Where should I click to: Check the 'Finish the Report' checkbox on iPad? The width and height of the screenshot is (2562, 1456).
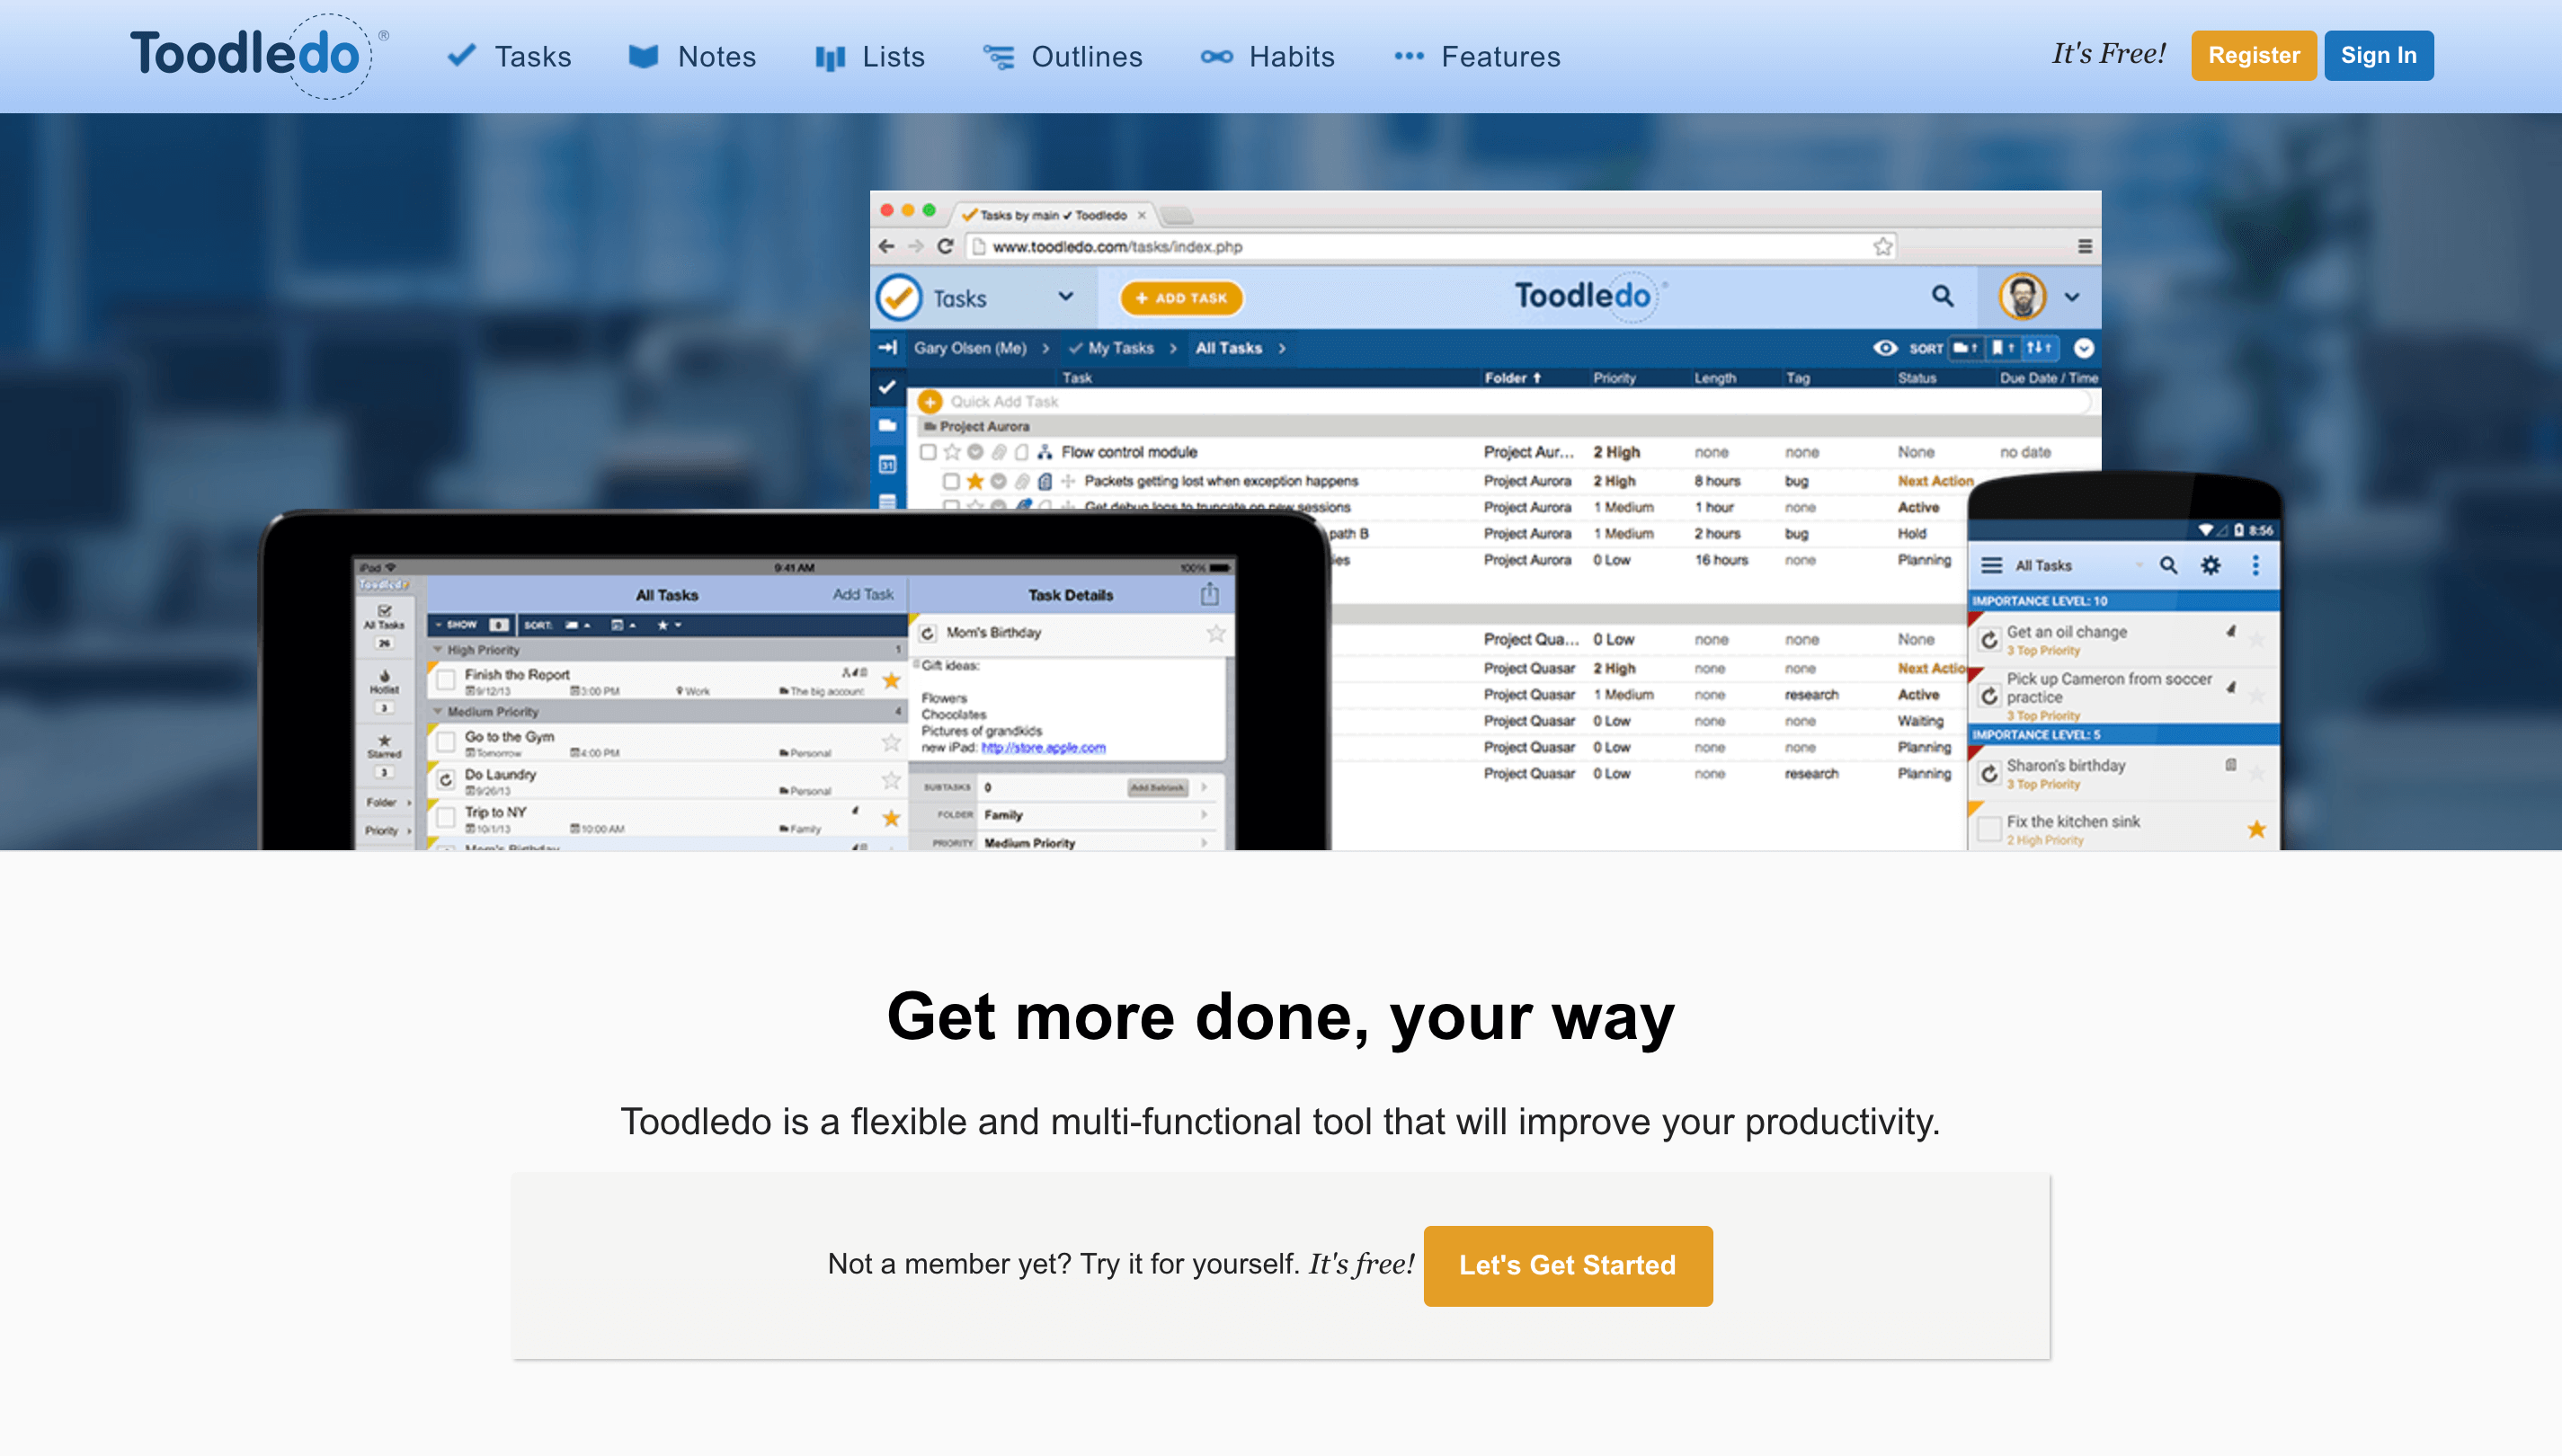pyautogui.click(x=446, y=680)
